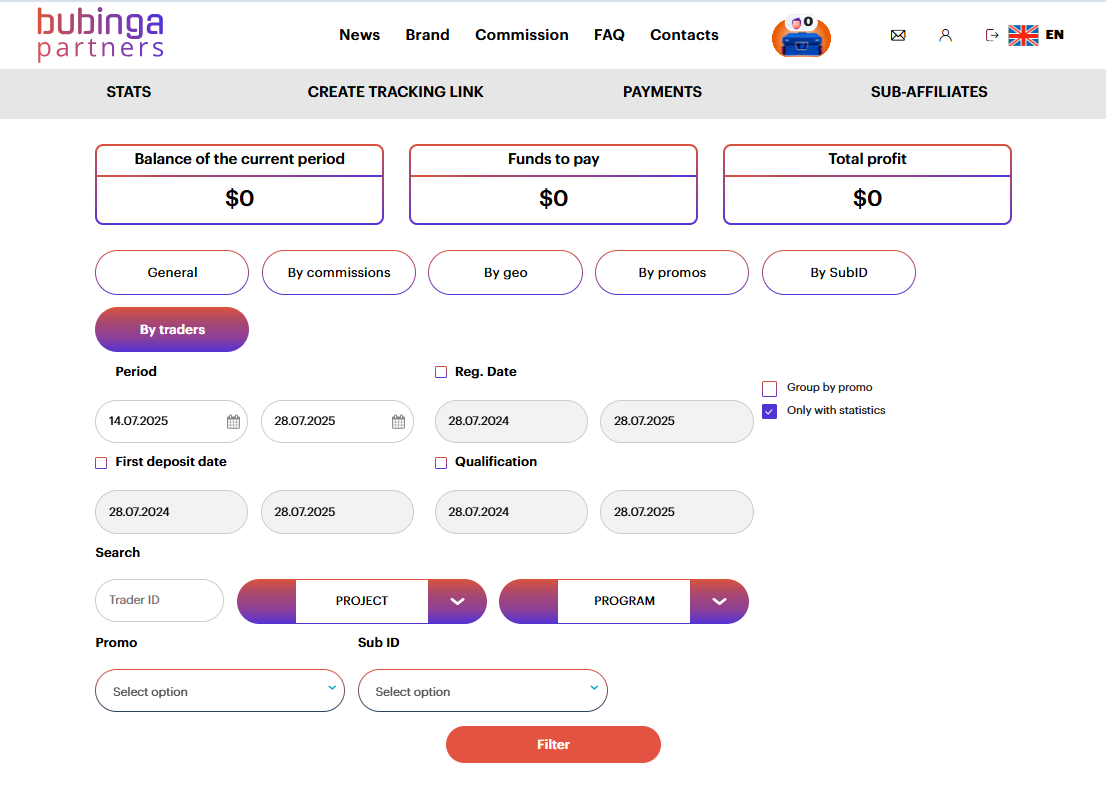Click the red Filter button
The image size is (1106, 789).
[553, 745]
